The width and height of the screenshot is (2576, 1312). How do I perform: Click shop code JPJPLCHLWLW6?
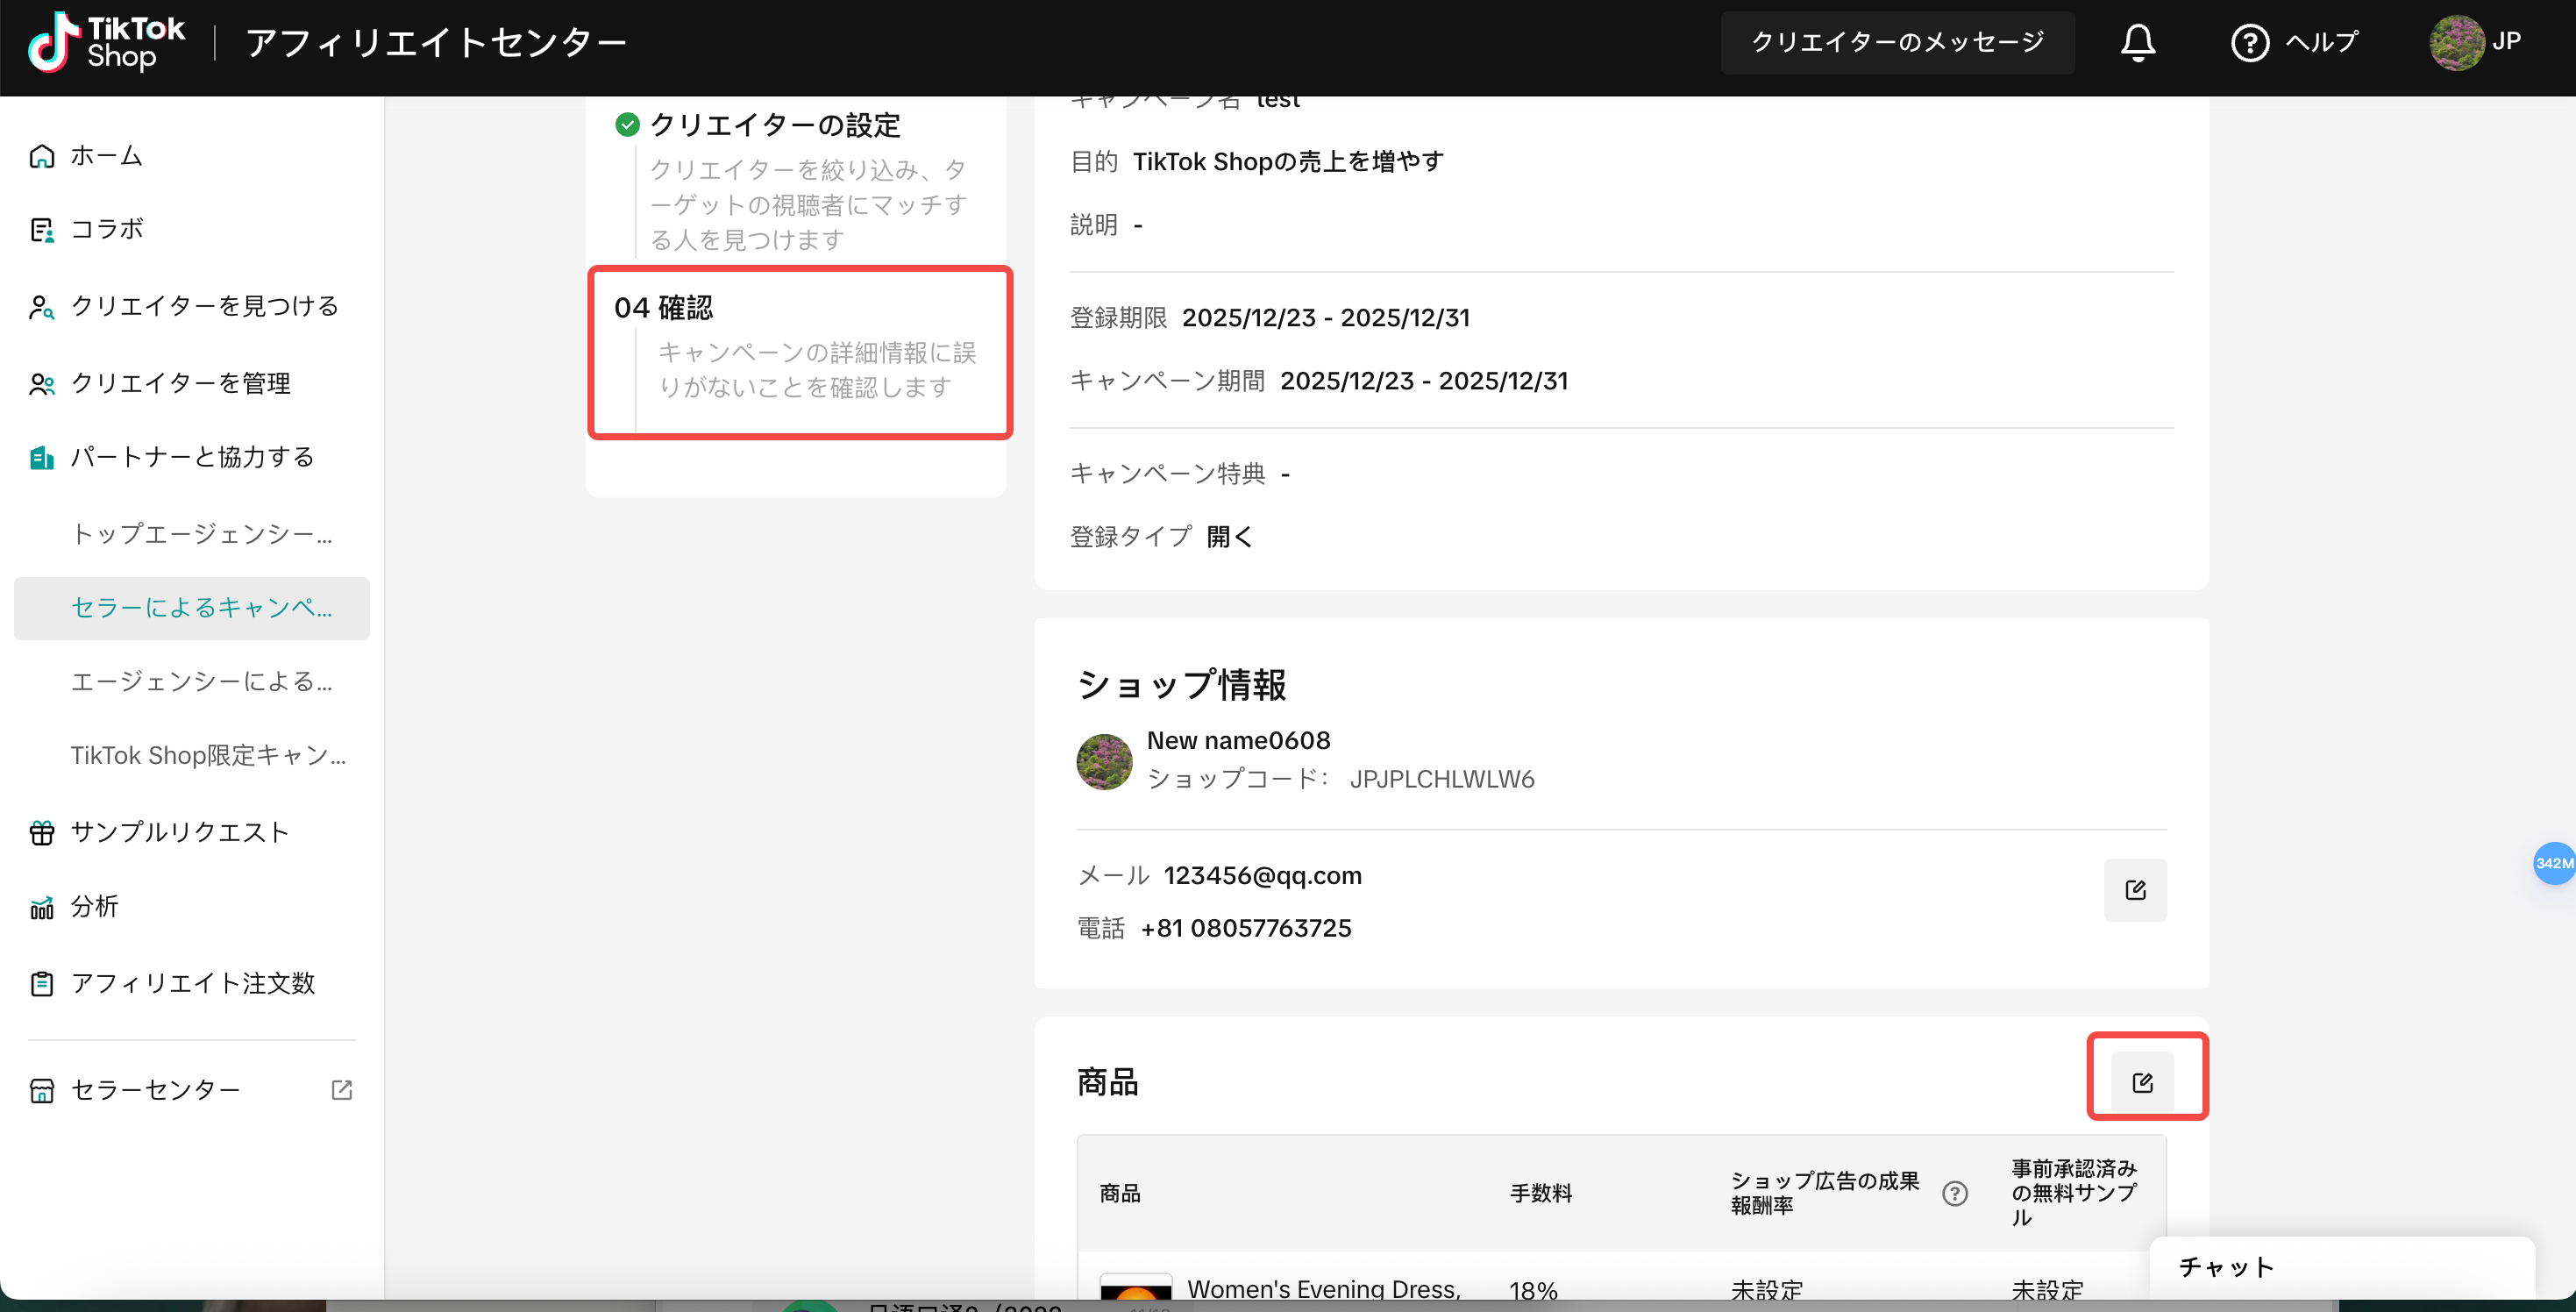tap(1442, 779)
